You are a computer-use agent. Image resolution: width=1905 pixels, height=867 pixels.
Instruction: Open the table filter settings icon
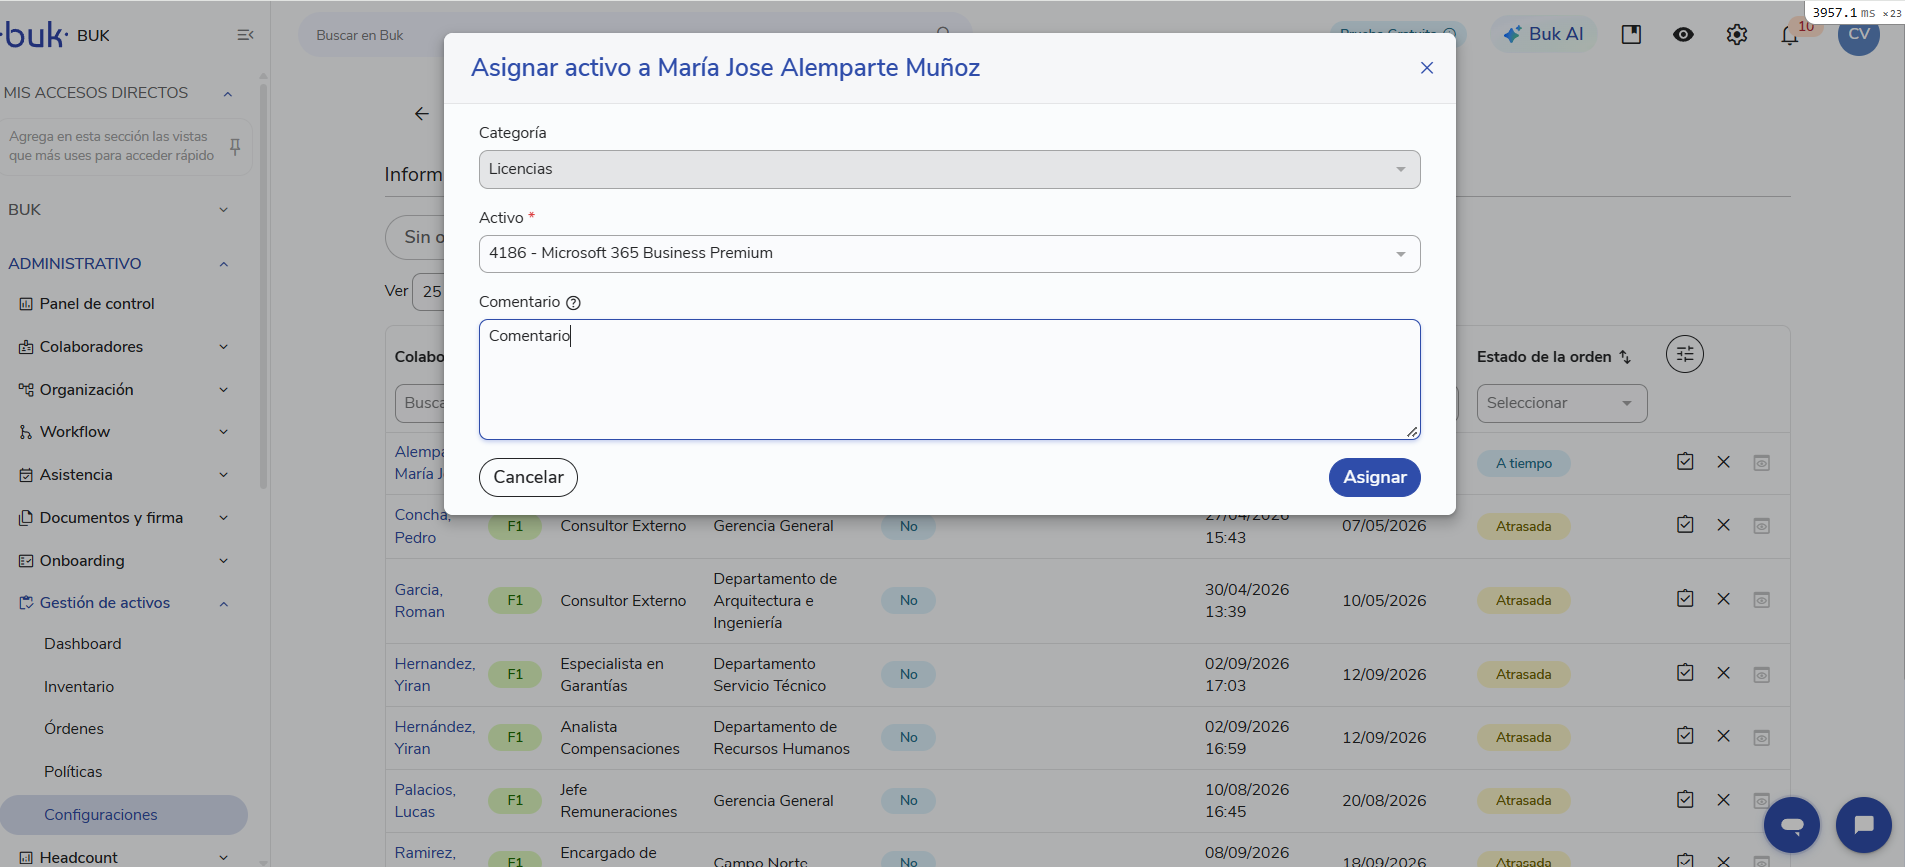(1685, 354)
